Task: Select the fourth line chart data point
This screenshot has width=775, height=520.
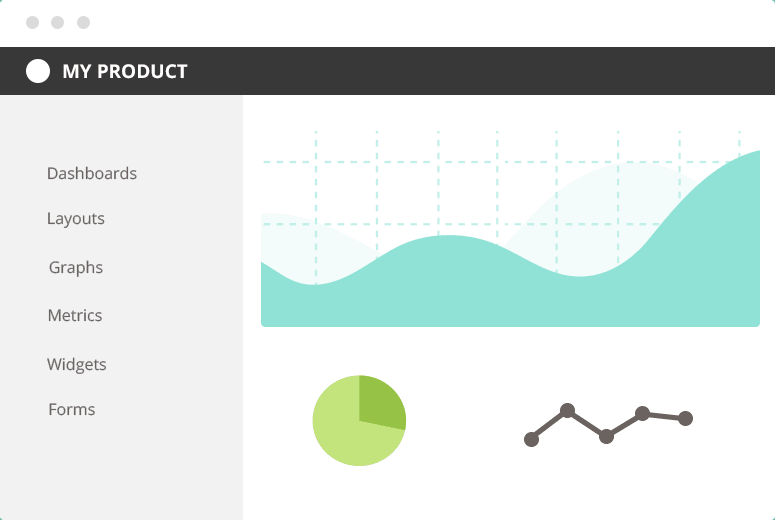Action: pos(642,413)
